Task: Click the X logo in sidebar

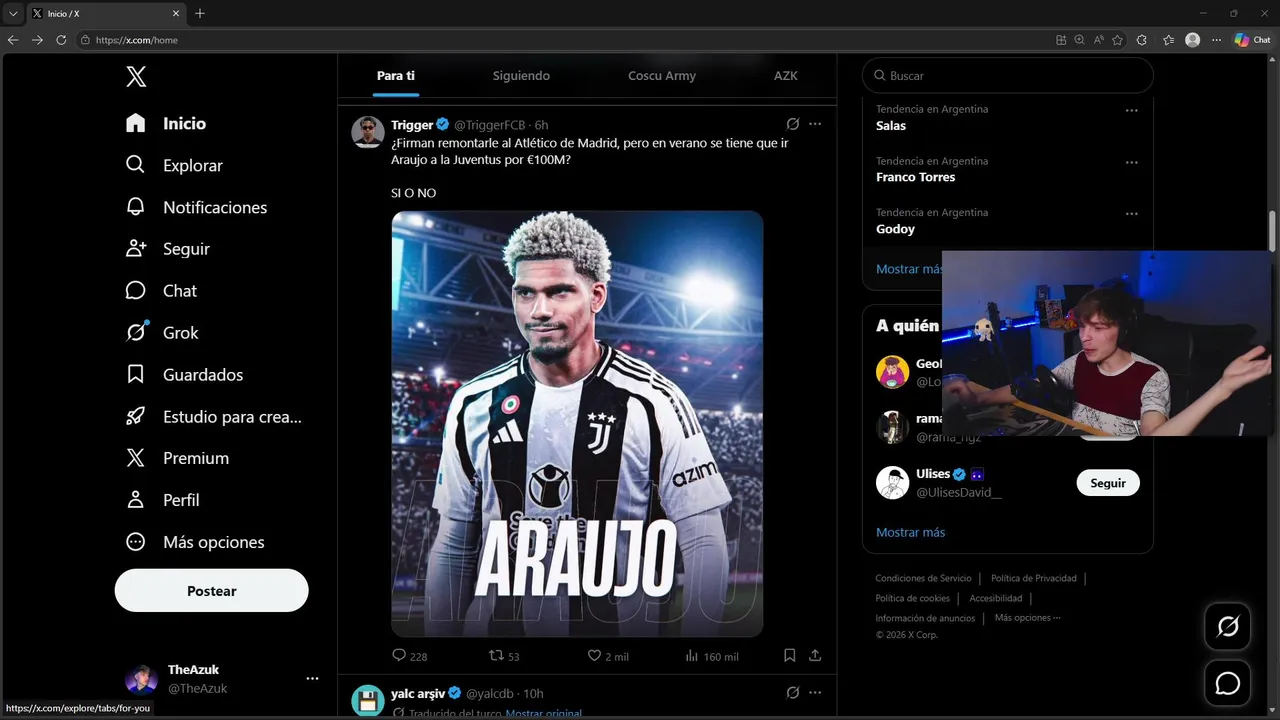Action: pyautogui.click(x=136, y=76)
